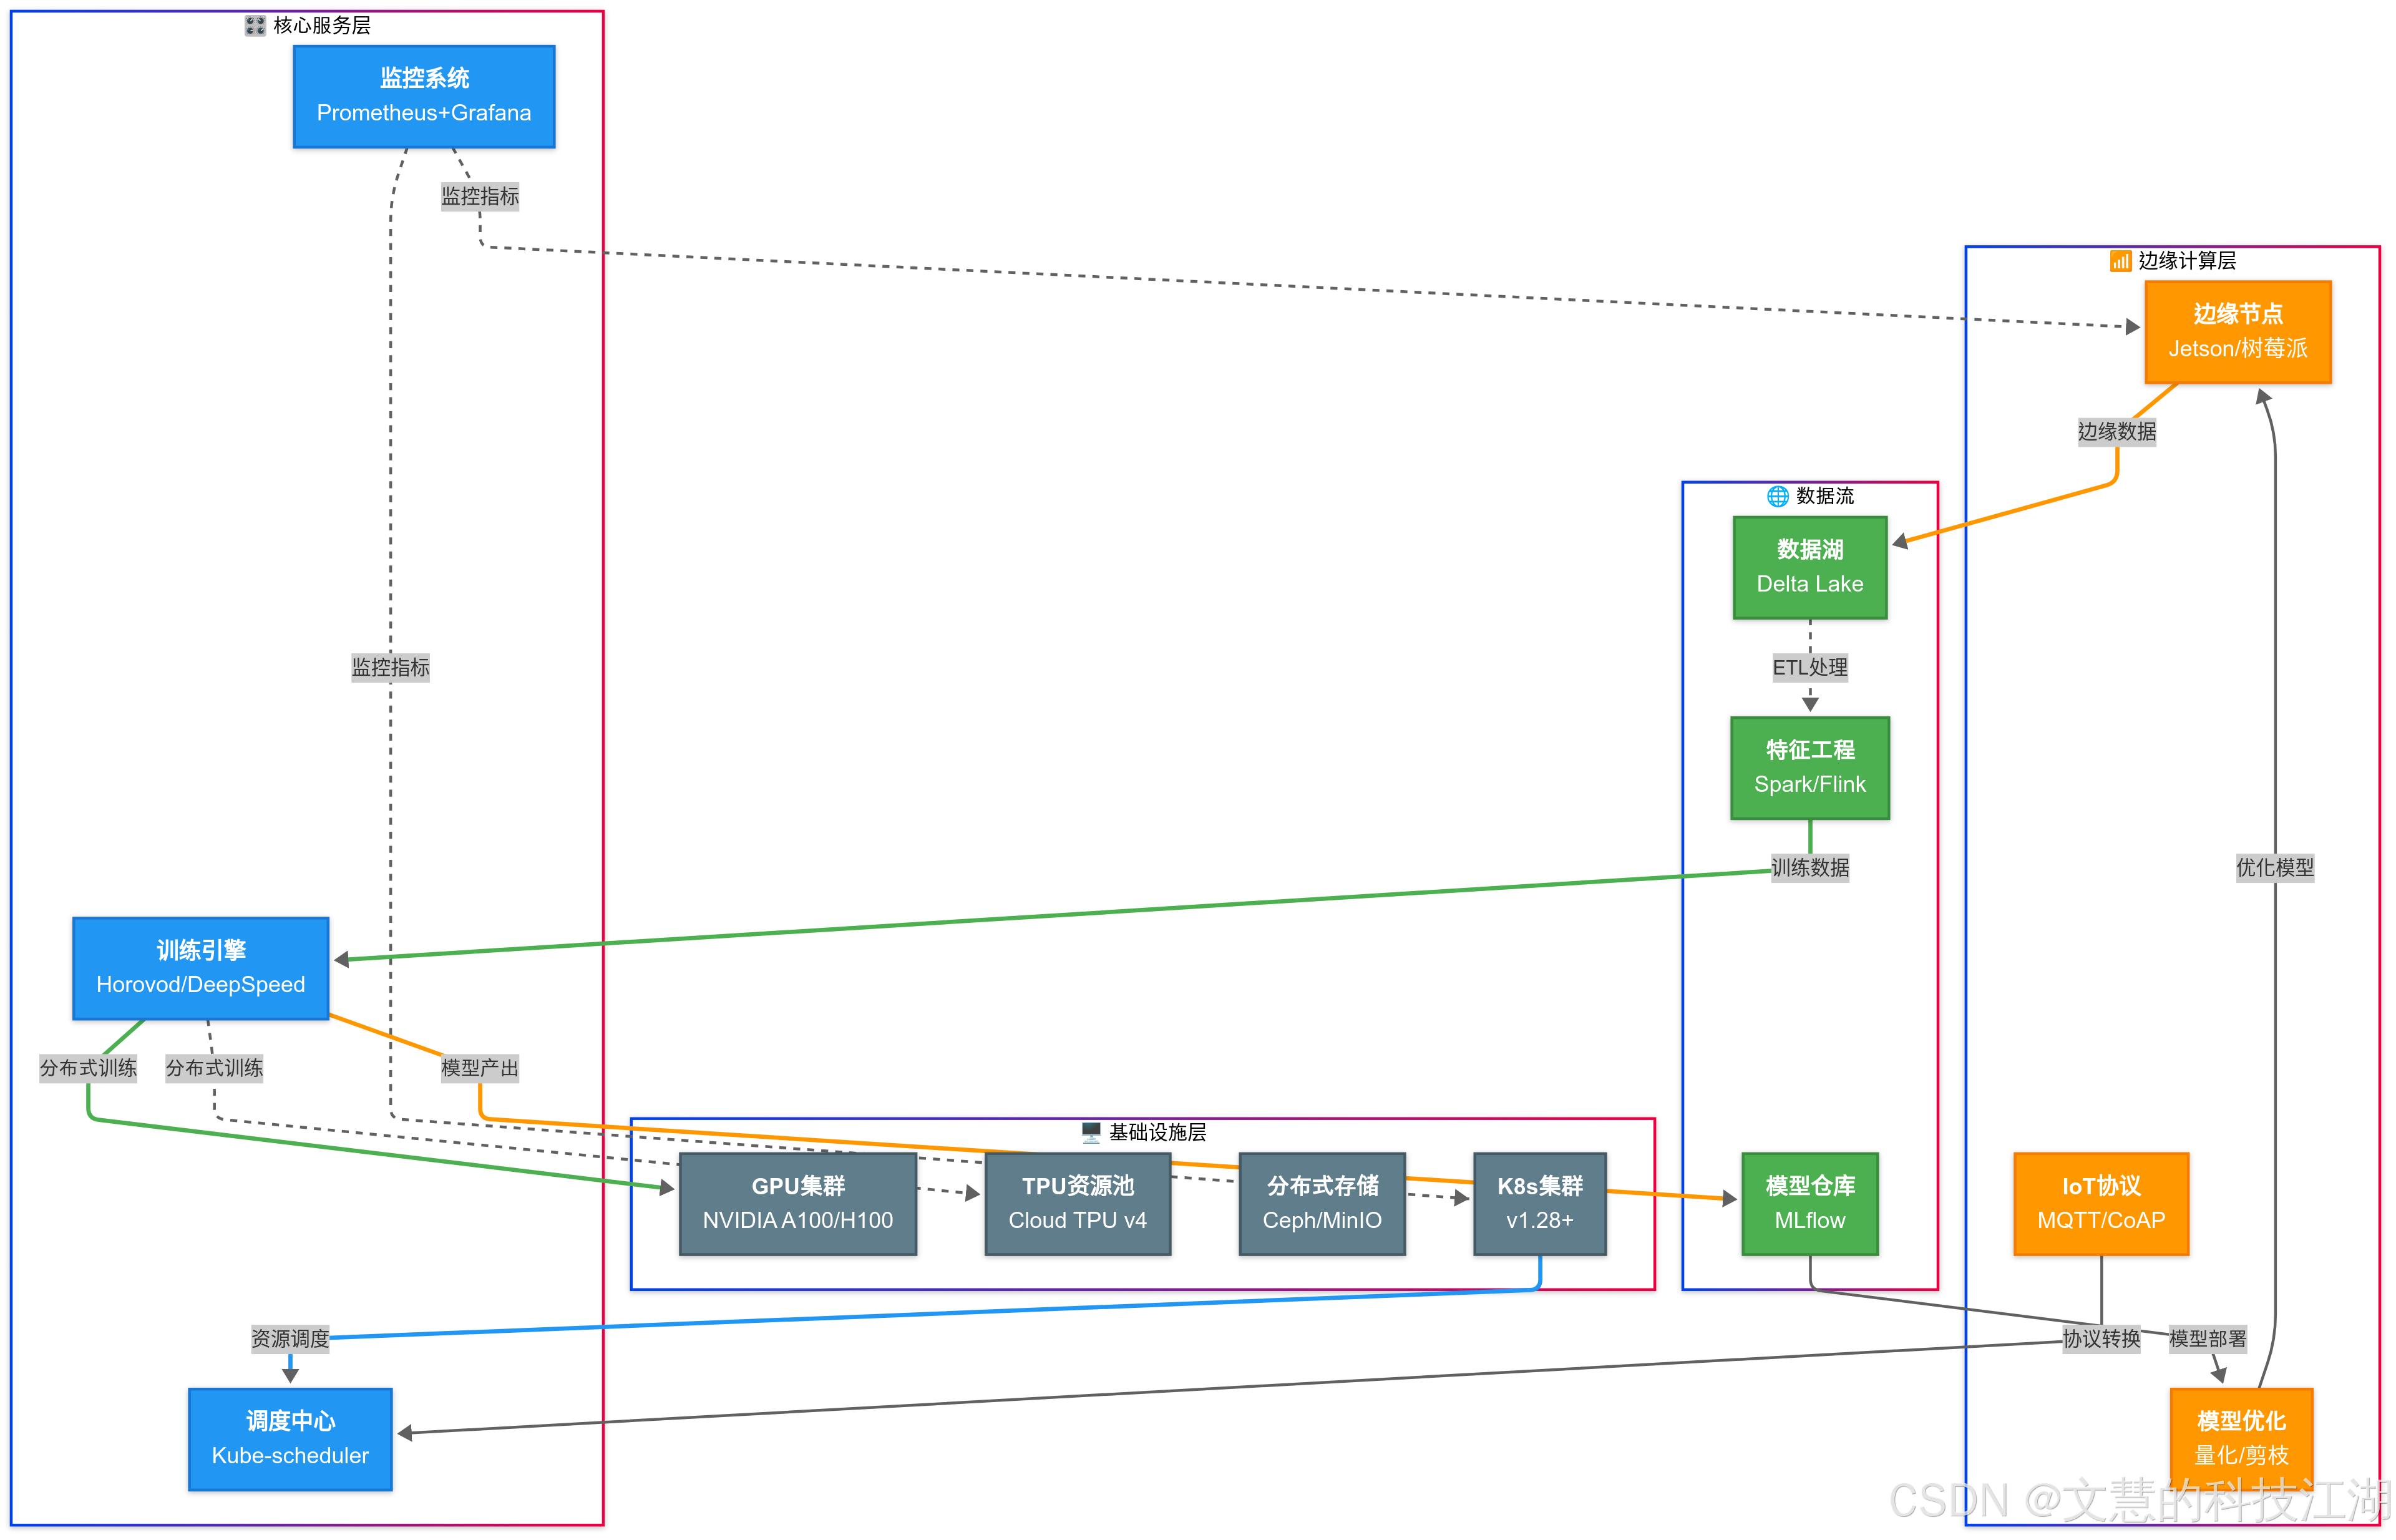Click the 模型部署 edge label
The image size is (2396, 1540).
(x=2208, y=1339)
